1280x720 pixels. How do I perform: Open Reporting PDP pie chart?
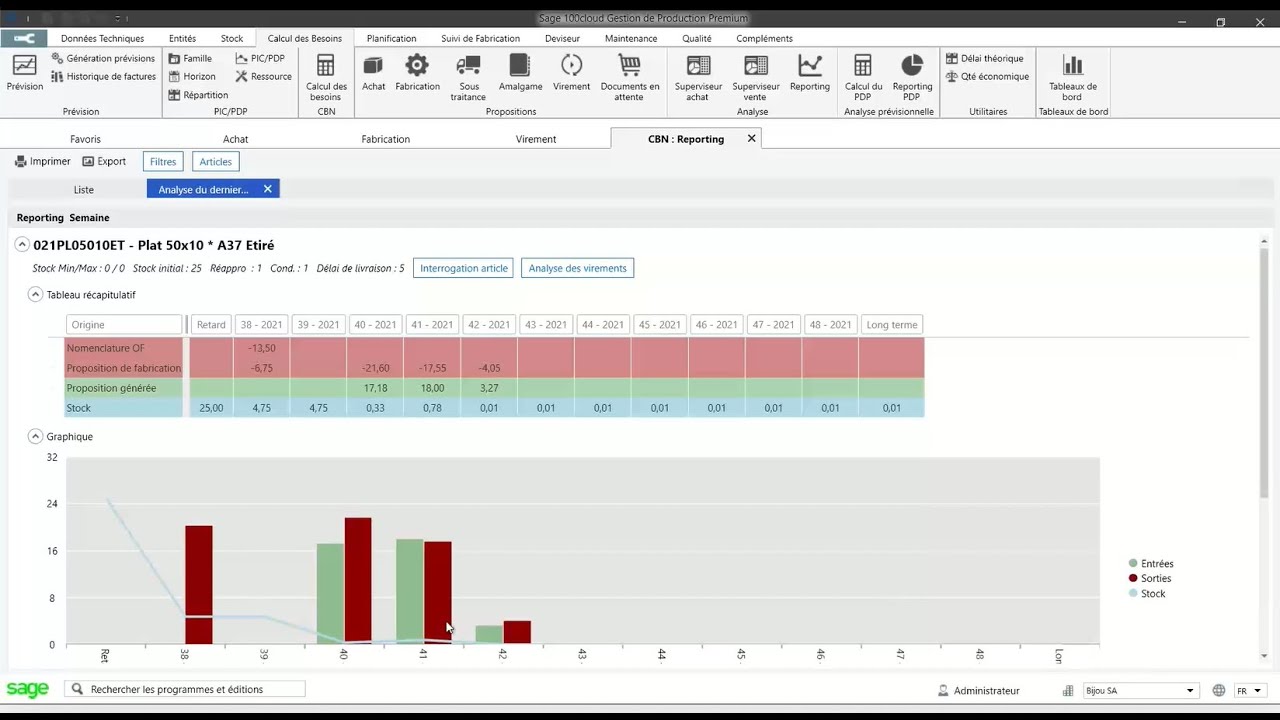pos(912,77)
